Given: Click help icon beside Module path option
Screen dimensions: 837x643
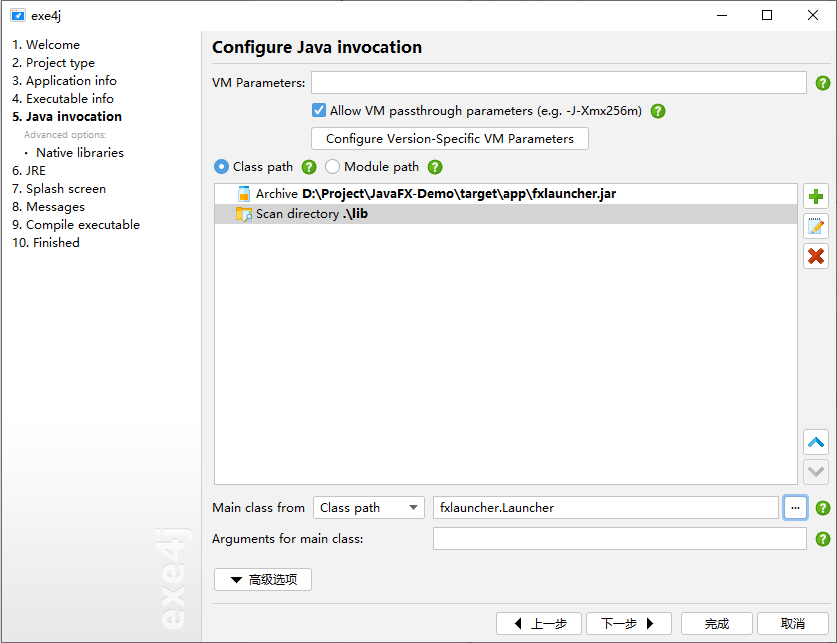Looking at the screenshot, I should tap(435, 167).
